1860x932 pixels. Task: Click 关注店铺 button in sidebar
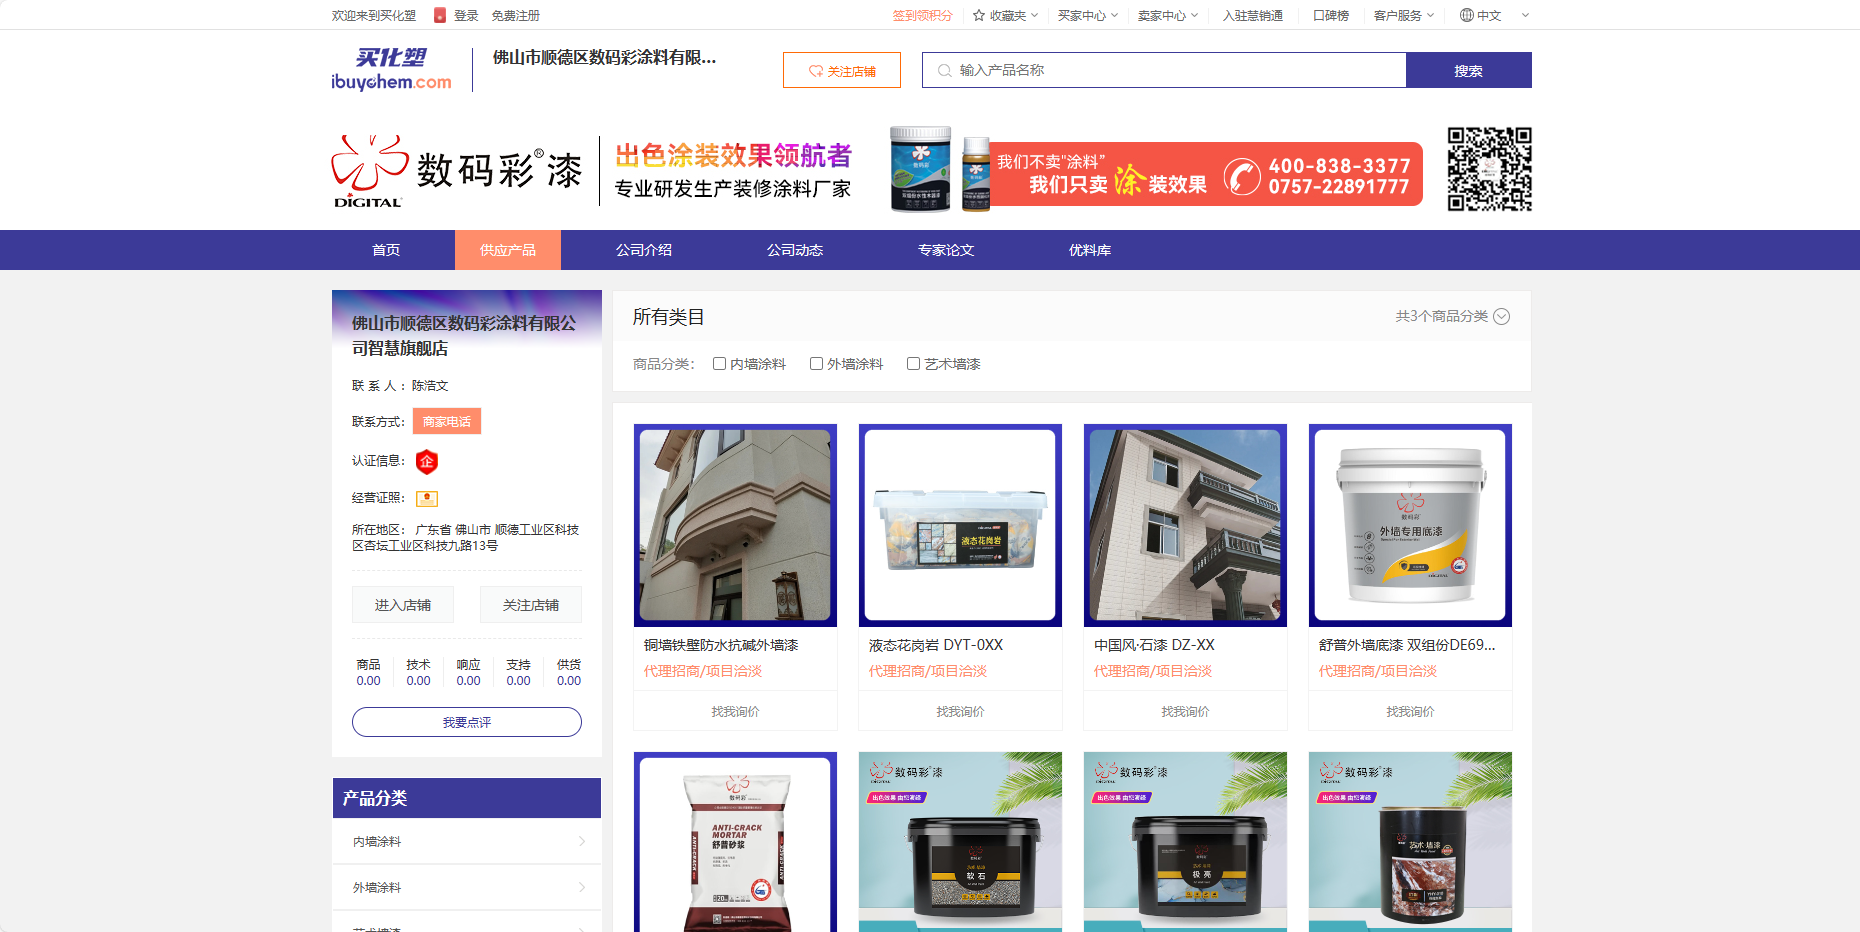coord(531,605)
